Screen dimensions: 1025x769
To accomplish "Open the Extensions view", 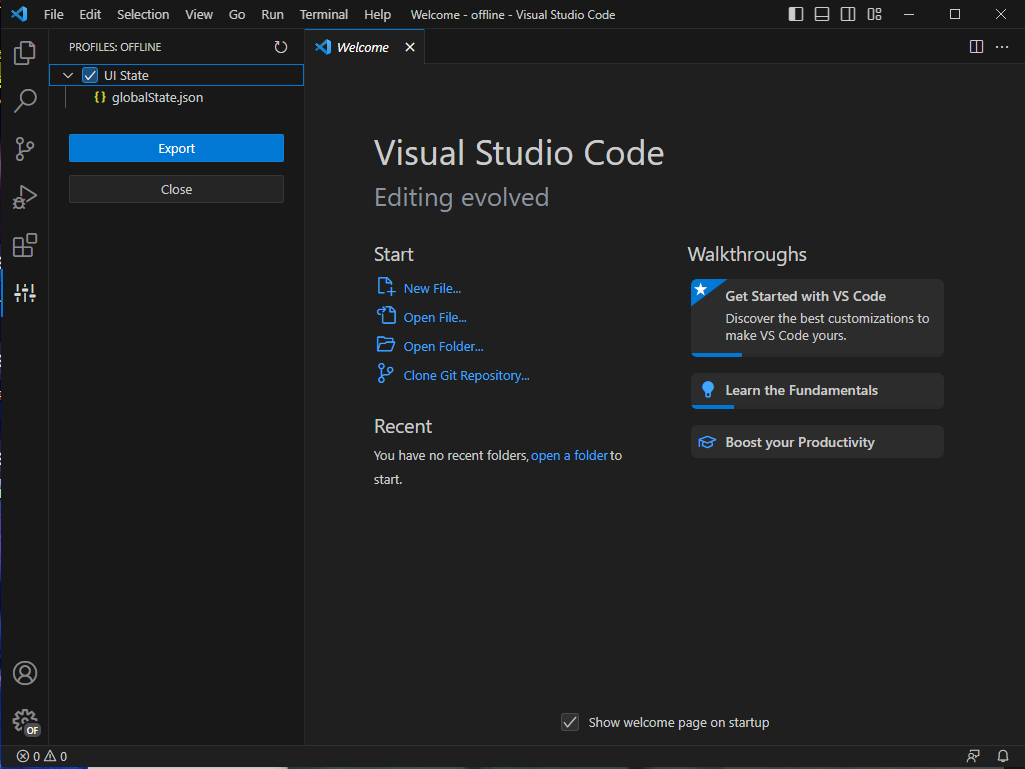I will click(x=24, y=244).
